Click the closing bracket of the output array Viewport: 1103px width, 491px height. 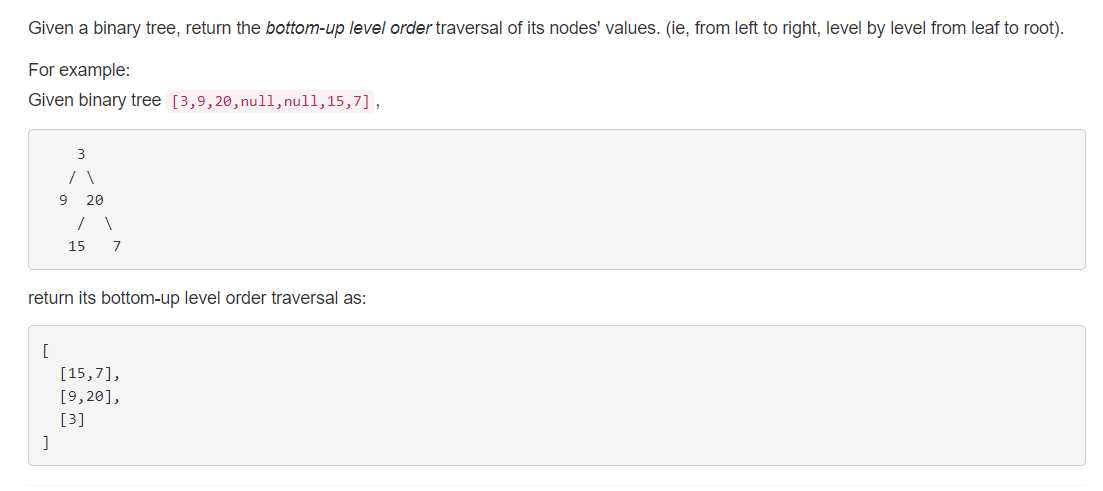pos(46,443)
